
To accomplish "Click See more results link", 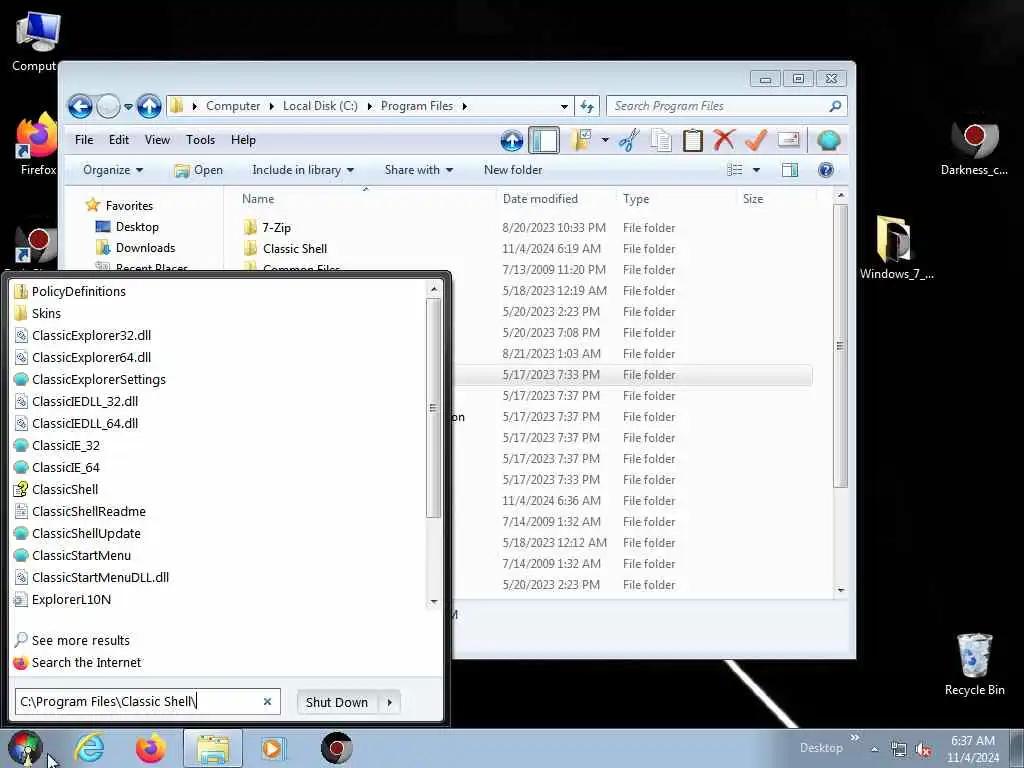I will pos(80,640).
